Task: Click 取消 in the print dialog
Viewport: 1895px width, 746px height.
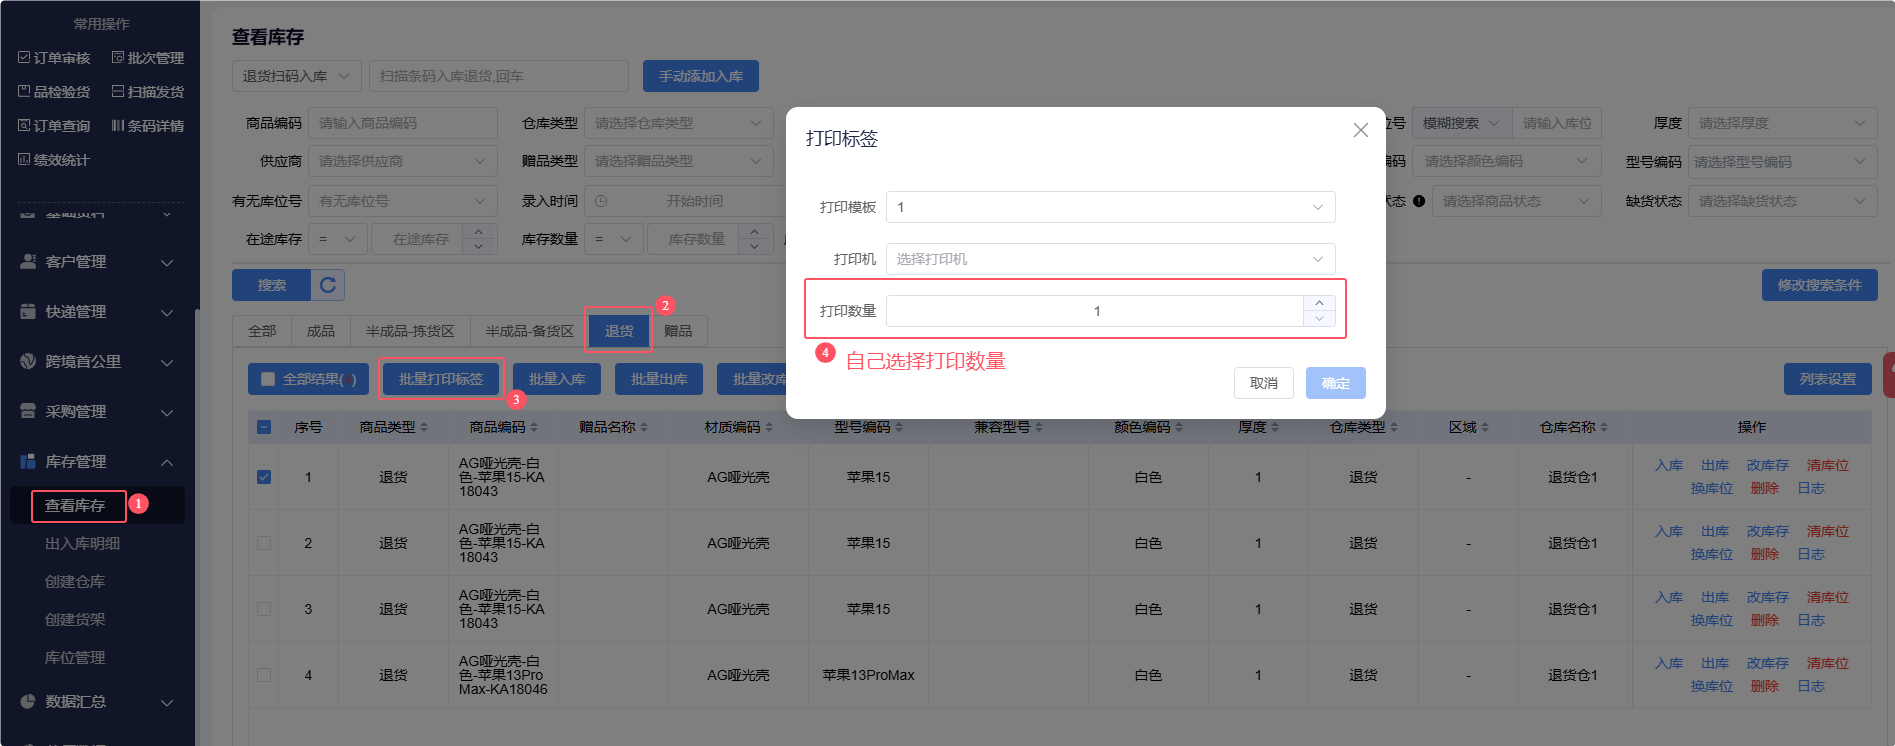Action: click(1264, 383)
